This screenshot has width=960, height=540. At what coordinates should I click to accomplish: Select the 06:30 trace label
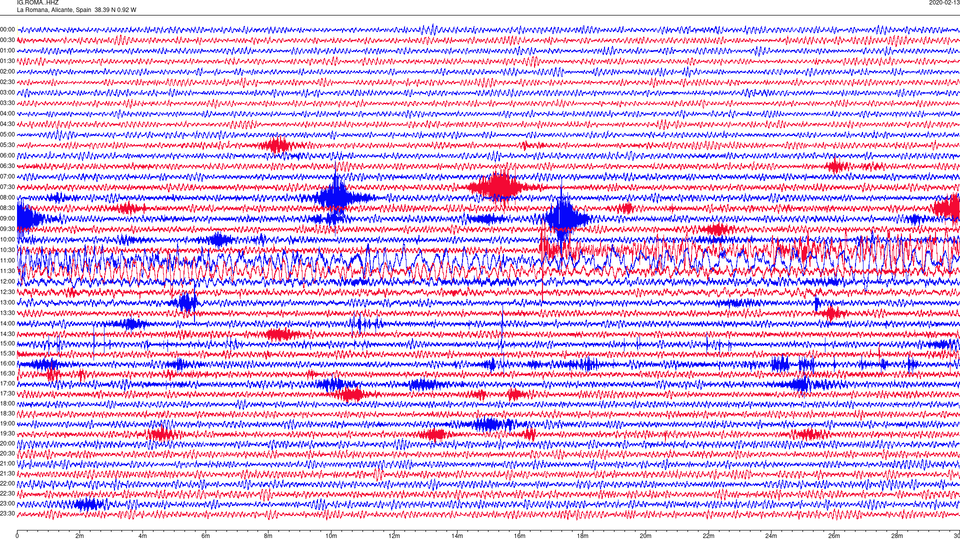[7, 166]
